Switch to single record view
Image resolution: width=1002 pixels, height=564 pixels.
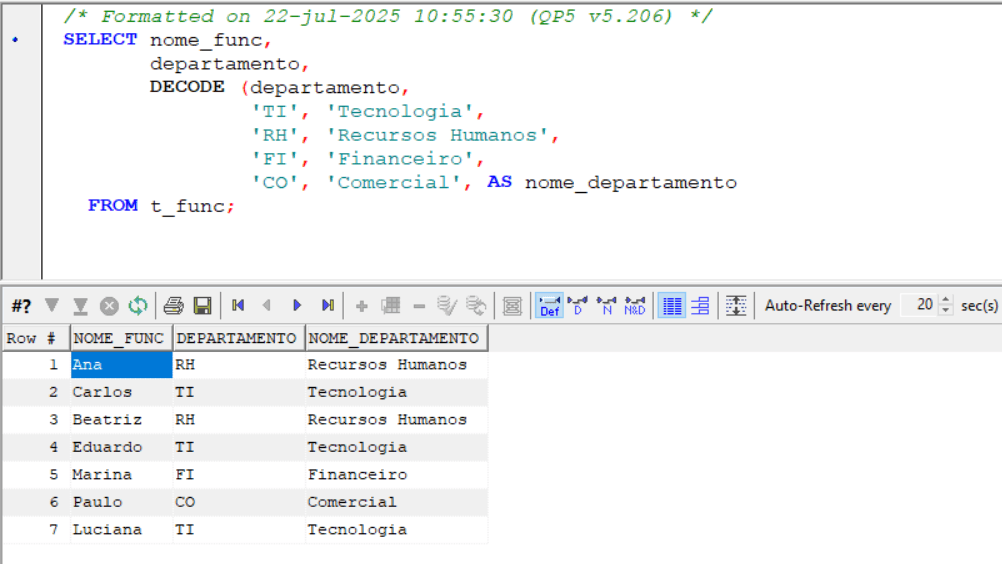(700, 306)
